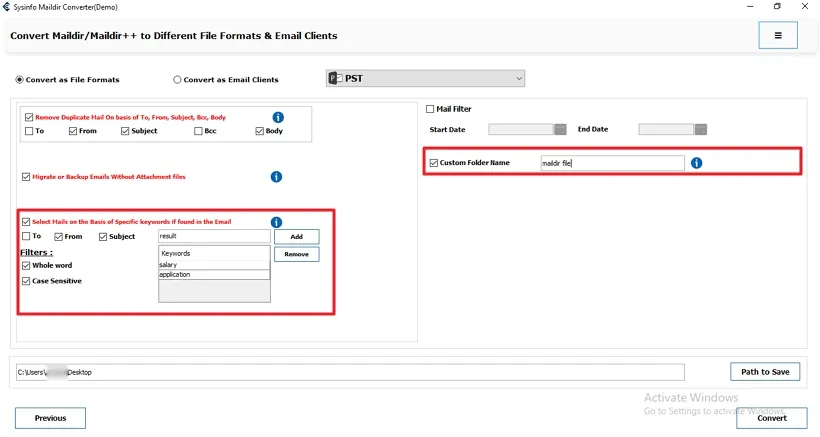The width and height of the screenshot is (820, 437).
Task: Click the Custom Folder Name text field
Action: point(611,163)
